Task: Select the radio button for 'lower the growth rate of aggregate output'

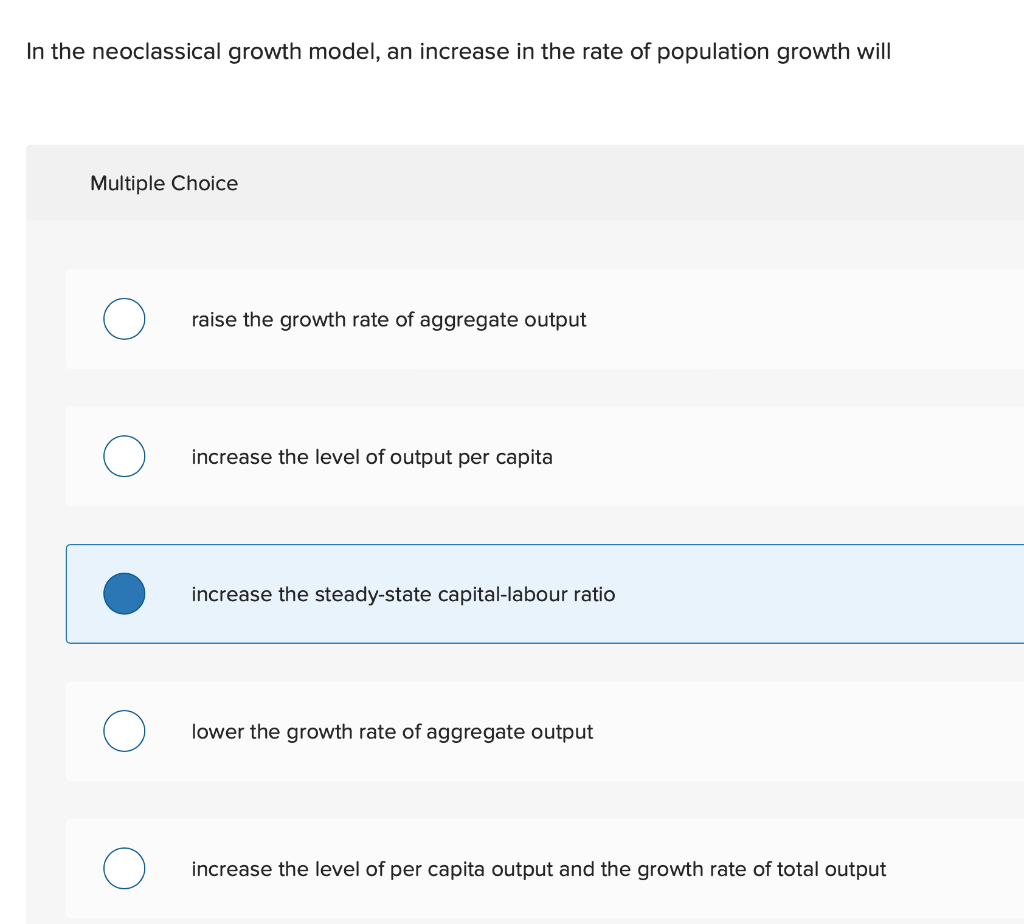Action: (x=124, y=730)
